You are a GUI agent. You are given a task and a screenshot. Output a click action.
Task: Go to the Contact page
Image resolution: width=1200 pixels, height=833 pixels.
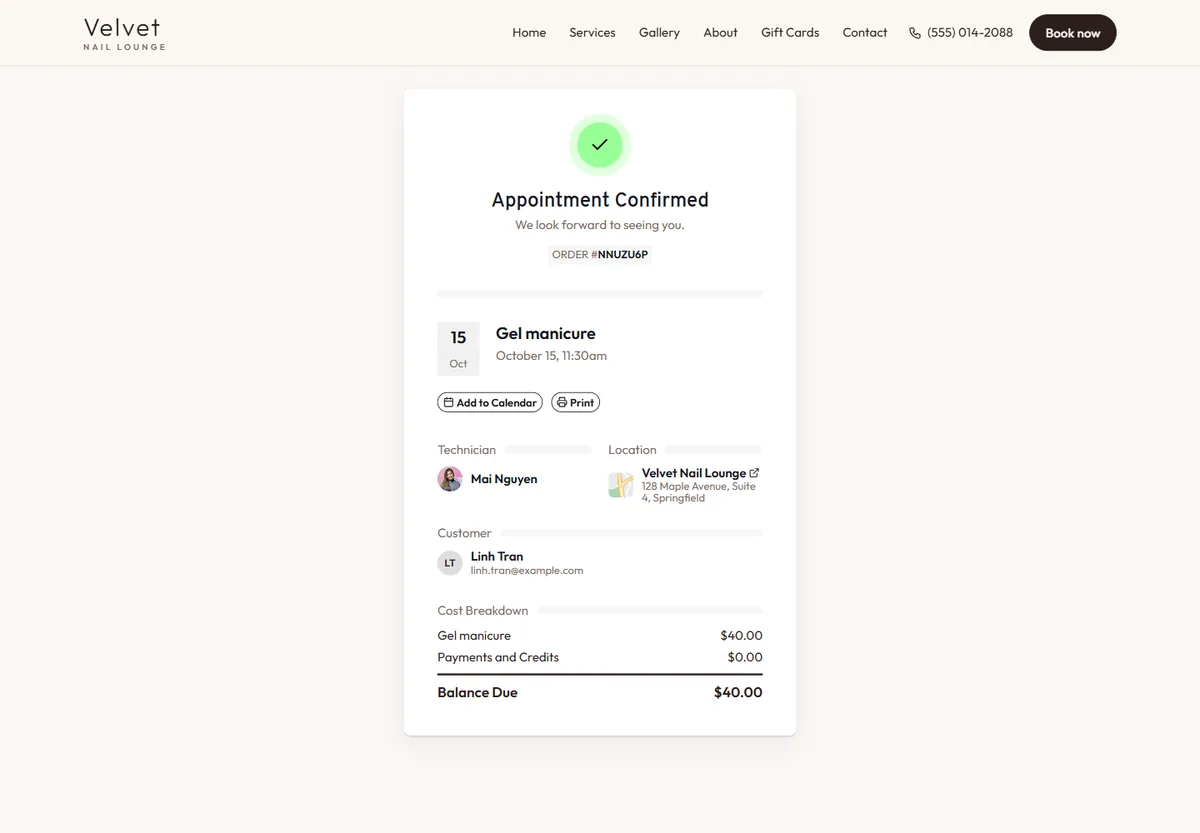[865, 33]
